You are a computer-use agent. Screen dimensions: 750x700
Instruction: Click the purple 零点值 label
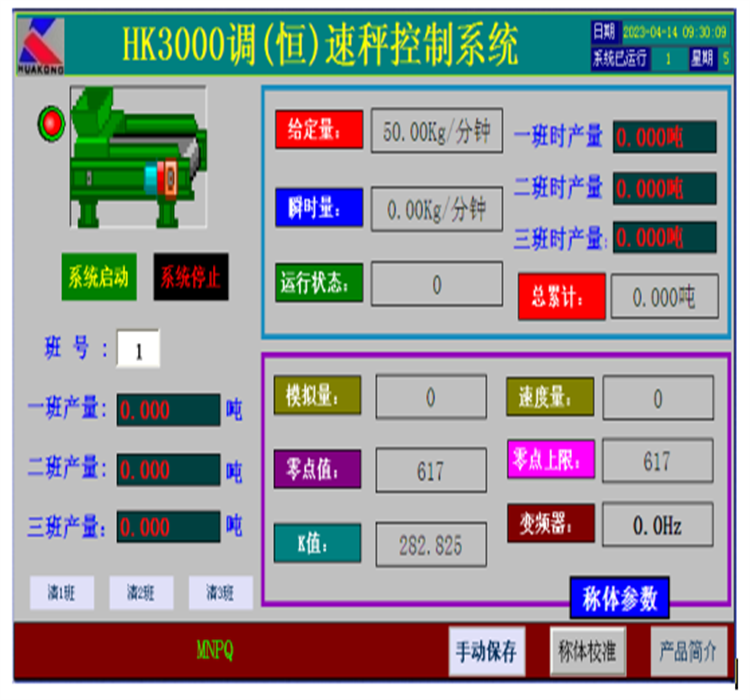point(317,469)
